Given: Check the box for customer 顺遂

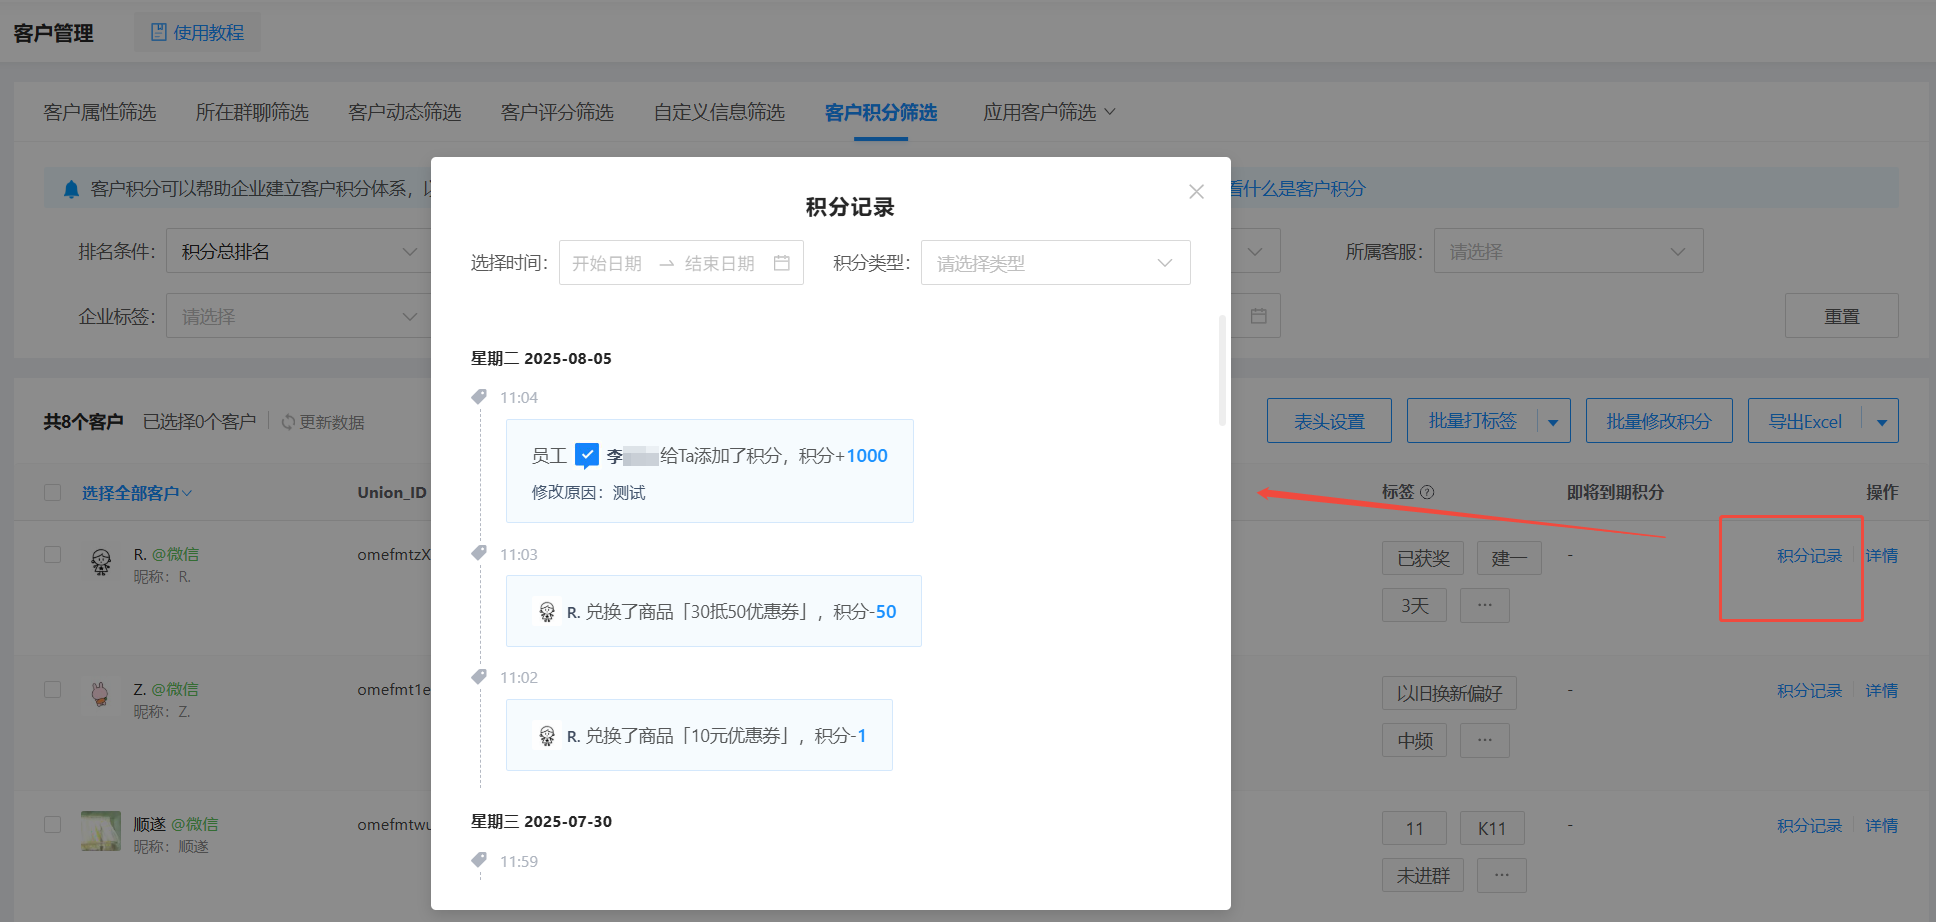Looking at the screenshot, I should pyautogui.click(x=53, y=825).
